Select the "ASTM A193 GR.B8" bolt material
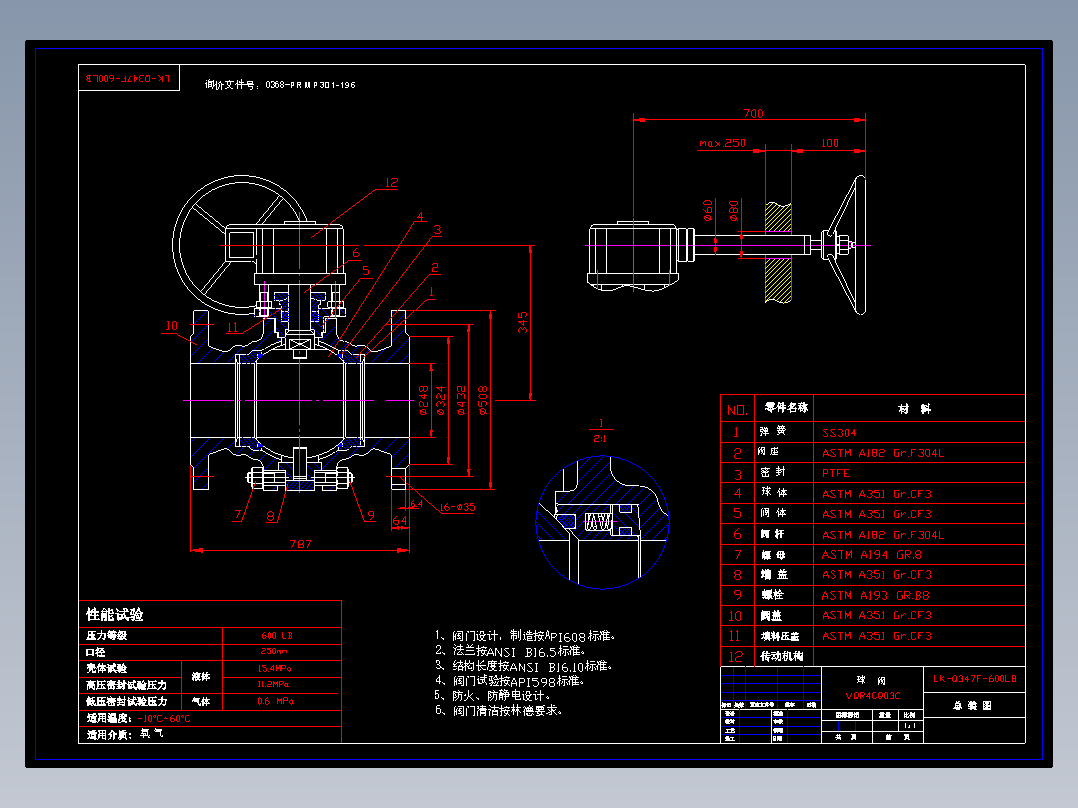Viewport: 1078px width, 808px height. coord(876,596)
